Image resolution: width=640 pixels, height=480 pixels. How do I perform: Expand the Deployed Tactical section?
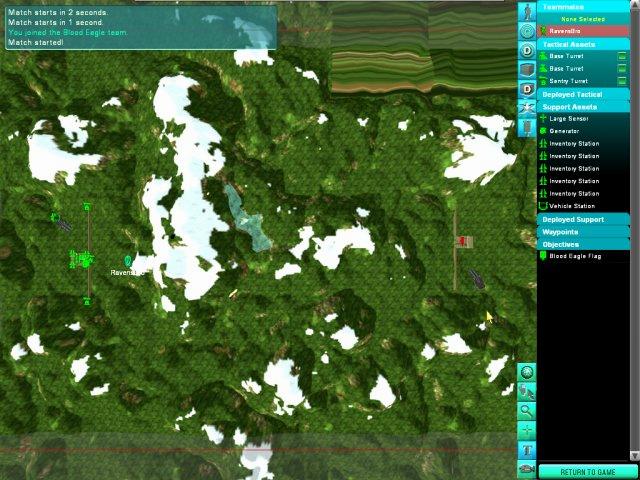tap(583, 94)
